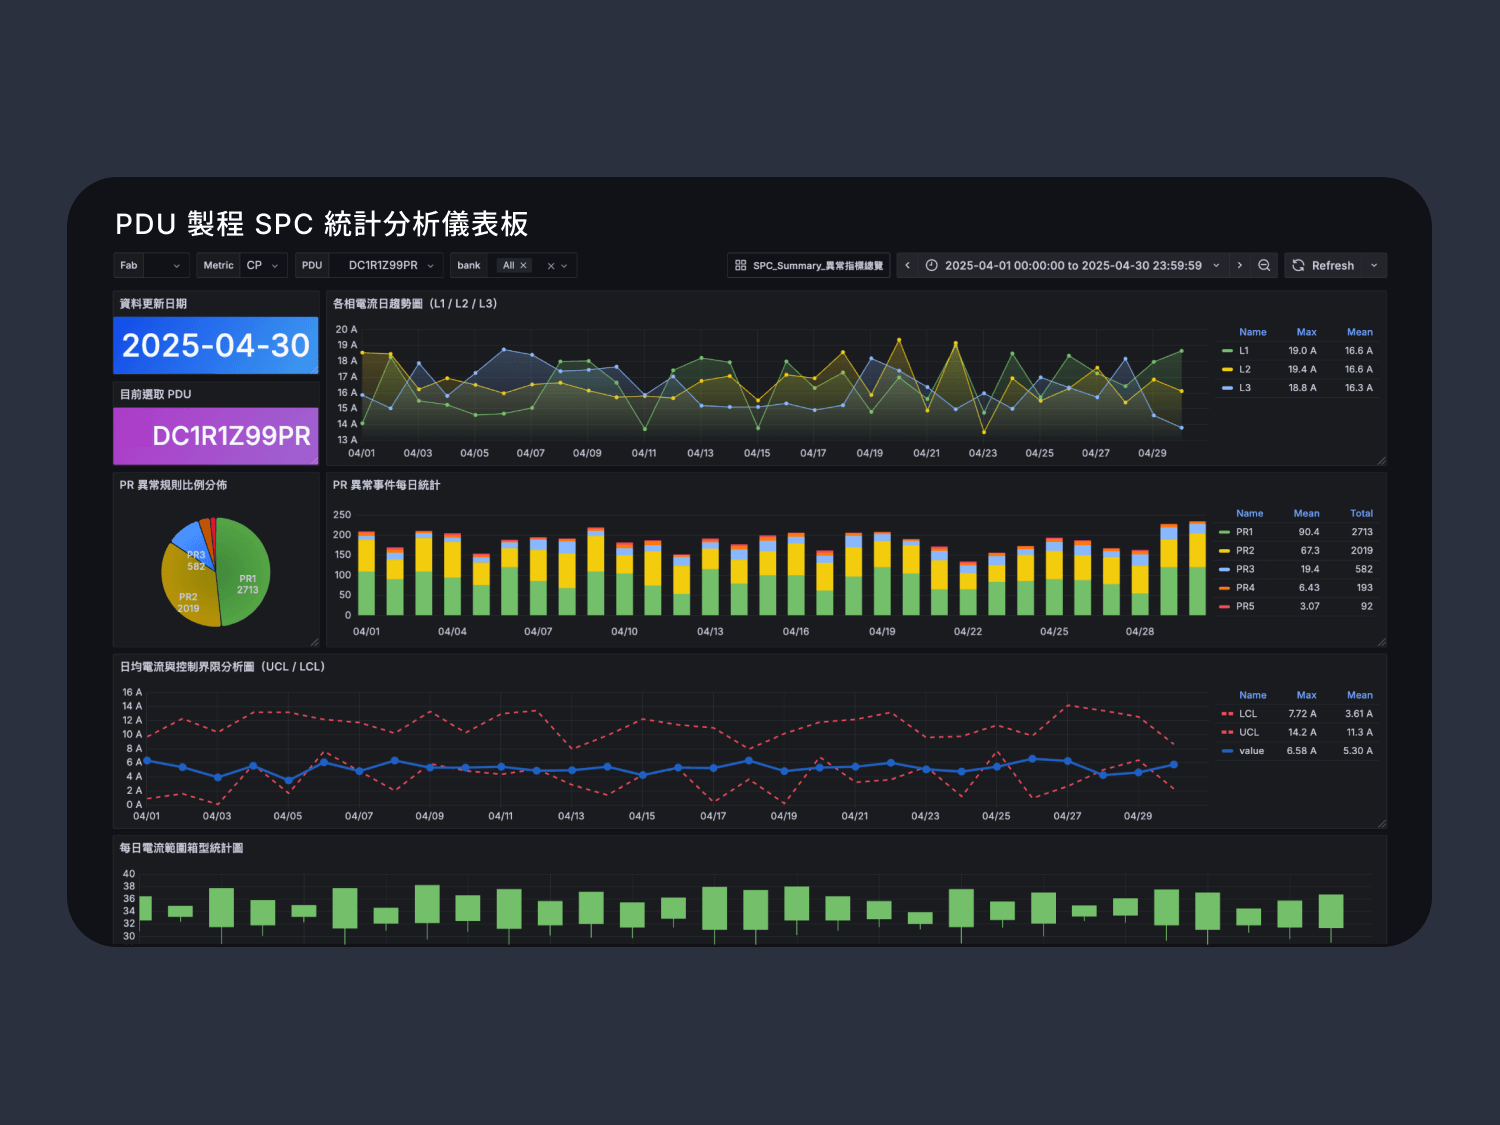Image resolution: width=1500 pixels, height=1125 pixels.
Task: Click the resize handle of the phase current trend panel
Action: click(x=1381, y=461)
